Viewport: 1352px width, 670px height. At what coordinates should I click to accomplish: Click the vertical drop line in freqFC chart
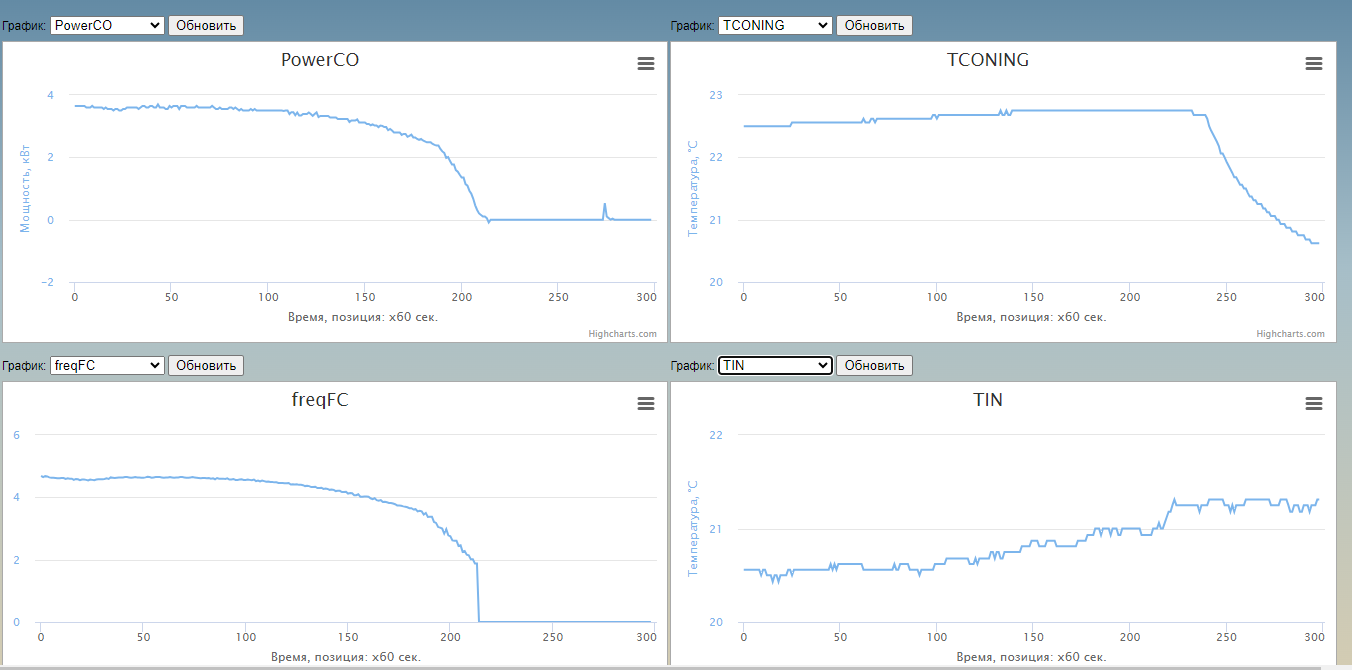pos(478,592)
